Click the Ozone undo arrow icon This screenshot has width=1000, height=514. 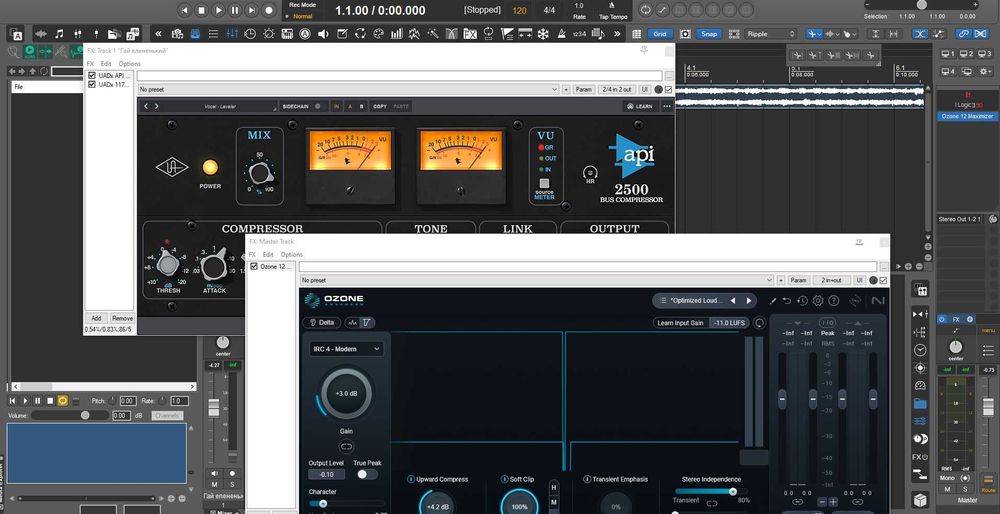(787, 301)
